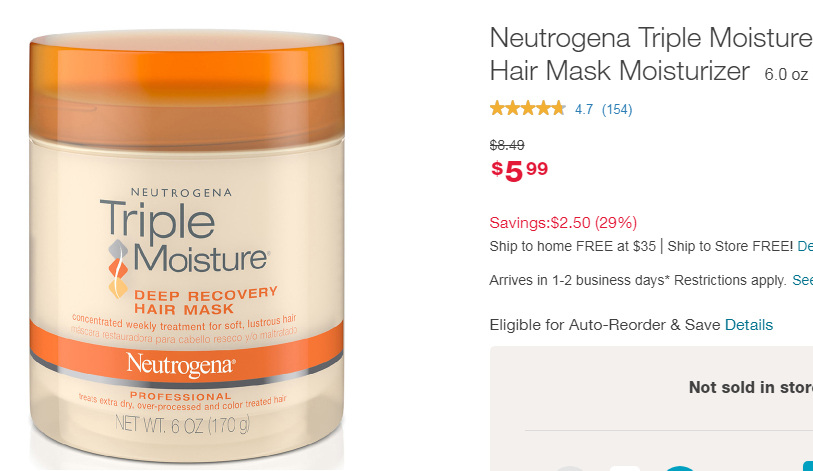Decrease quantity with the grey minus button
The image size is (813, 471).
570,468
